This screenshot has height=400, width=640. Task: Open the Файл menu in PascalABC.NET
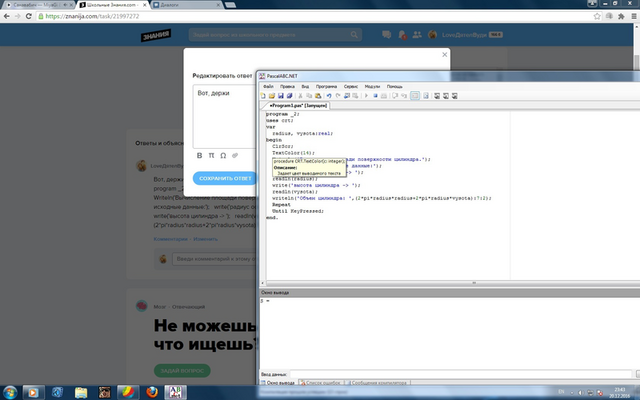pyautogui.click(x=268, y=87)
